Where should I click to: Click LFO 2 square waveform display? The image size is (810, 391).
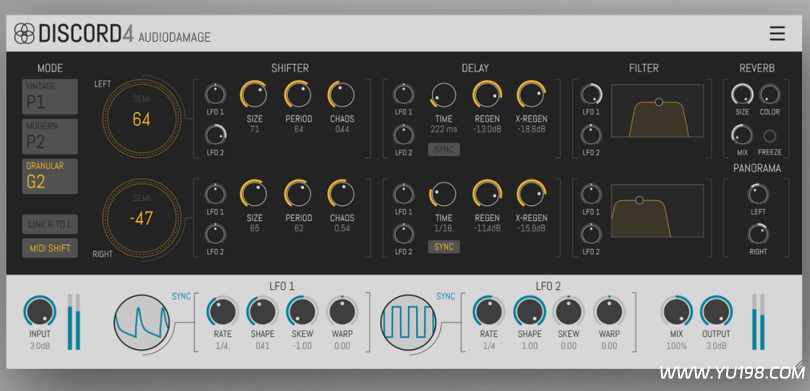coord(408,321)
